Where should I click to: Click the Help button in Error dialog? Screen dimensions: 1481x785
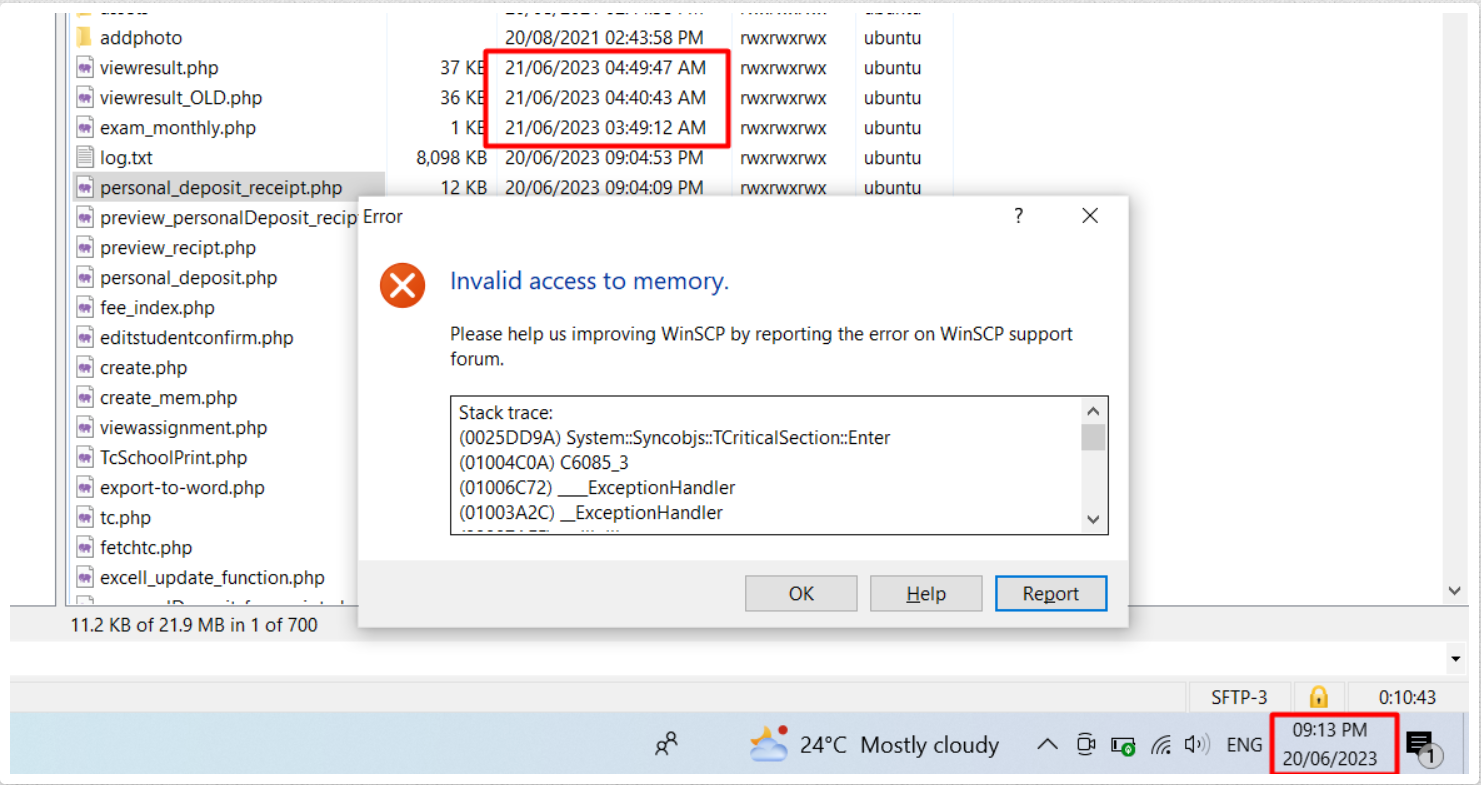pyautogui.click(x=926, y=594)
